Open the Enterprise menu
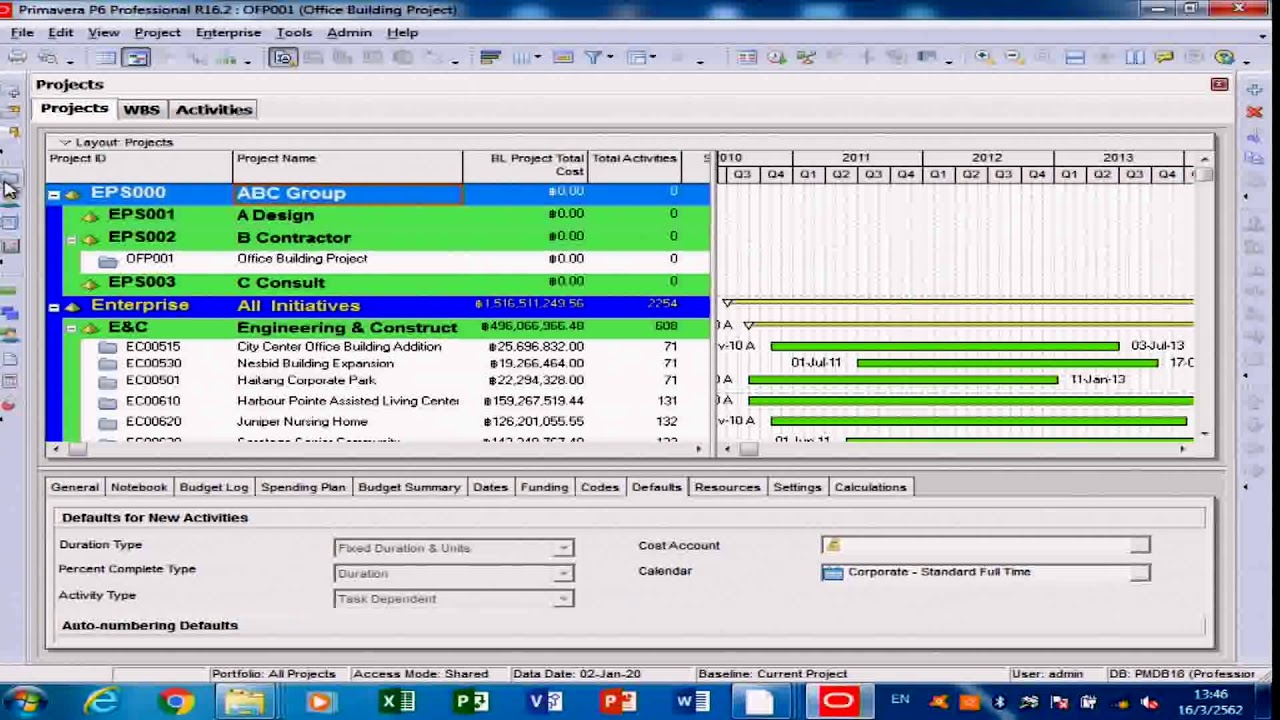This screenshot has width=1280, height=720. pos(228,32)
